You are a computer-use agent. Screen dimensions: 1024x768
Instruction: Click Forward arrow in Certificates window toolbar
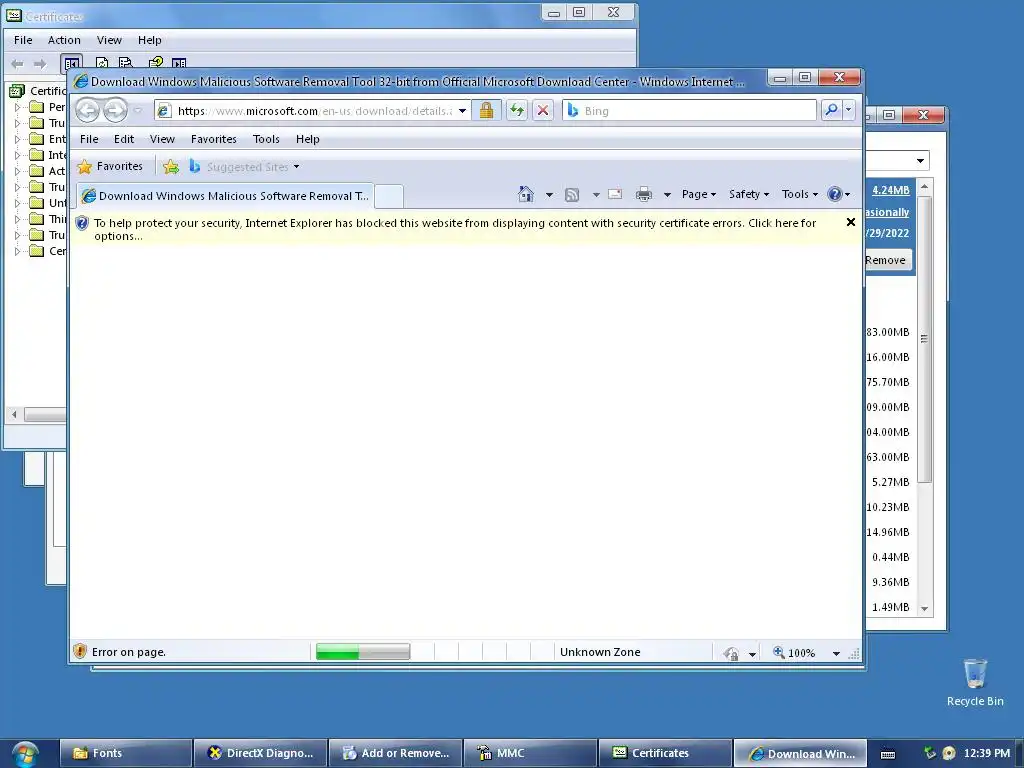40,63
